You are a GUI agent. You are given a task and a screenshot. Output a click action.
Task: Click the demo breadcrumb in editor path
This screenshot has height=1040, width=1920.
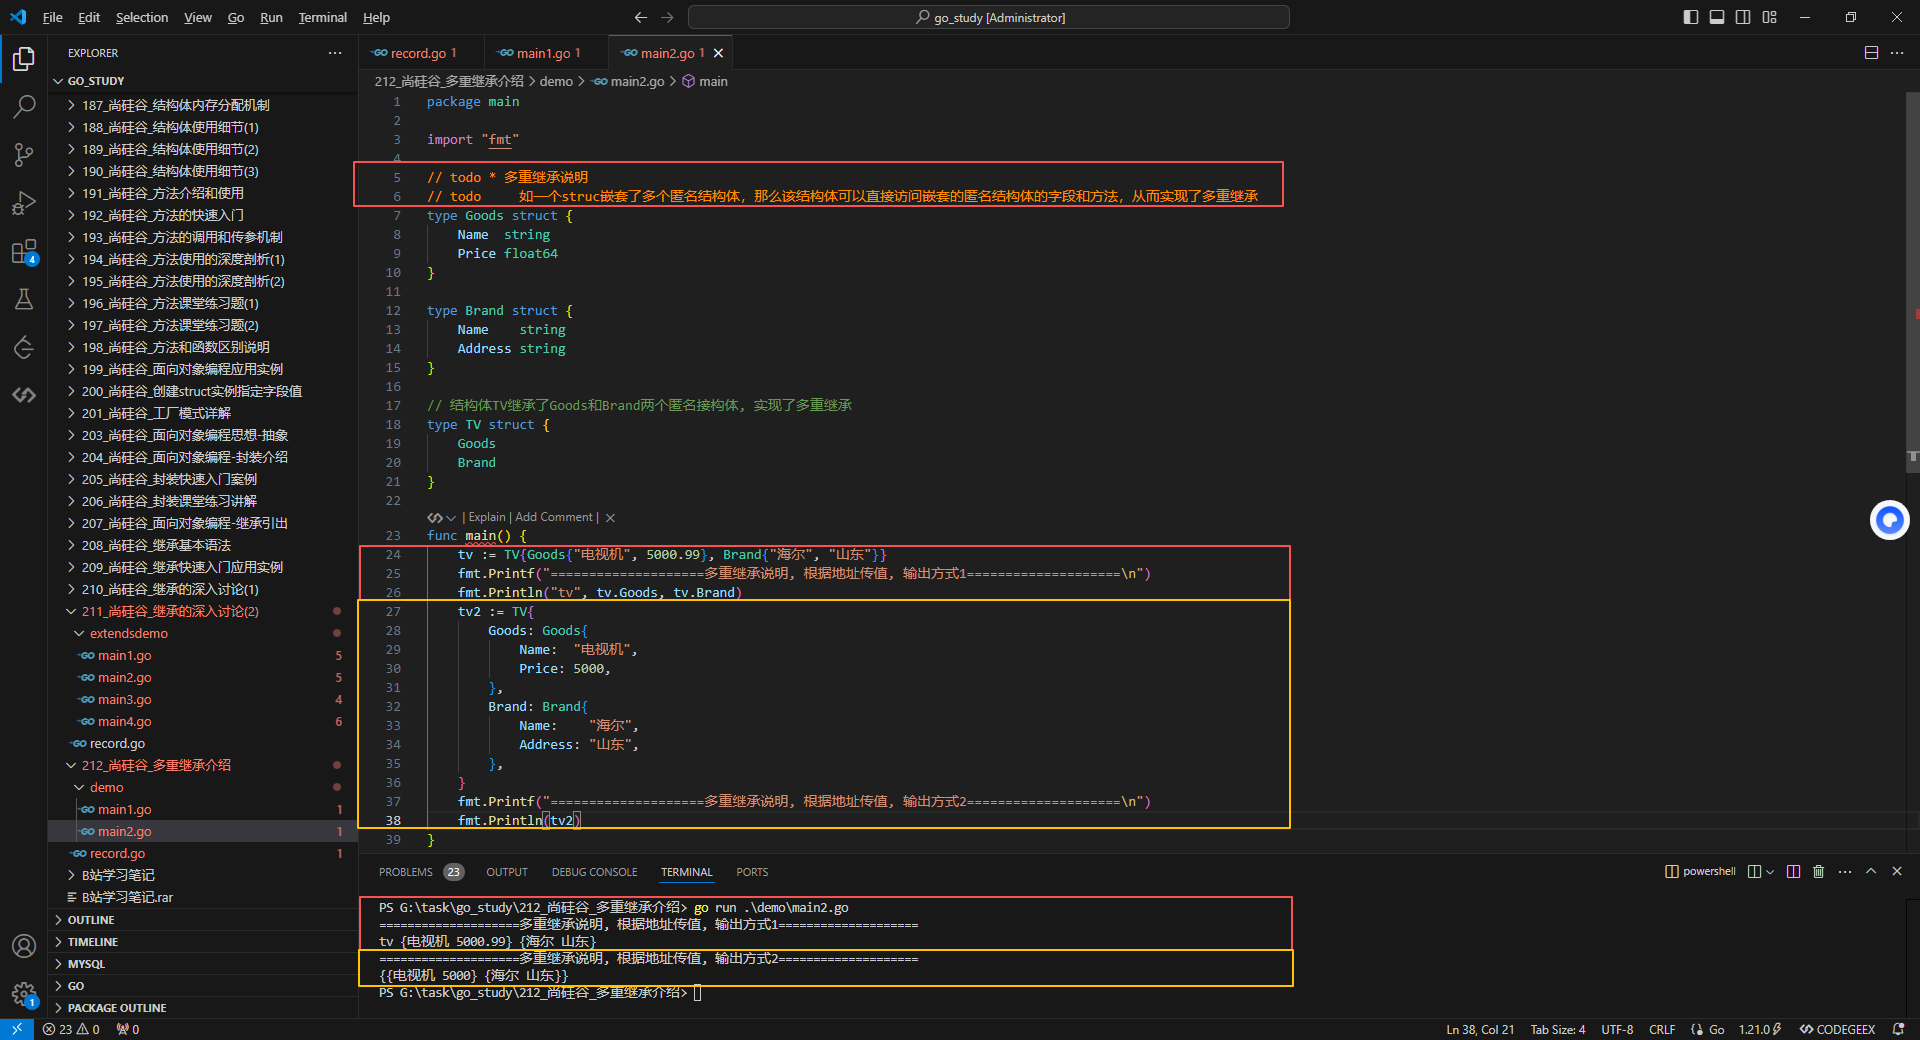tap(556, 81)
